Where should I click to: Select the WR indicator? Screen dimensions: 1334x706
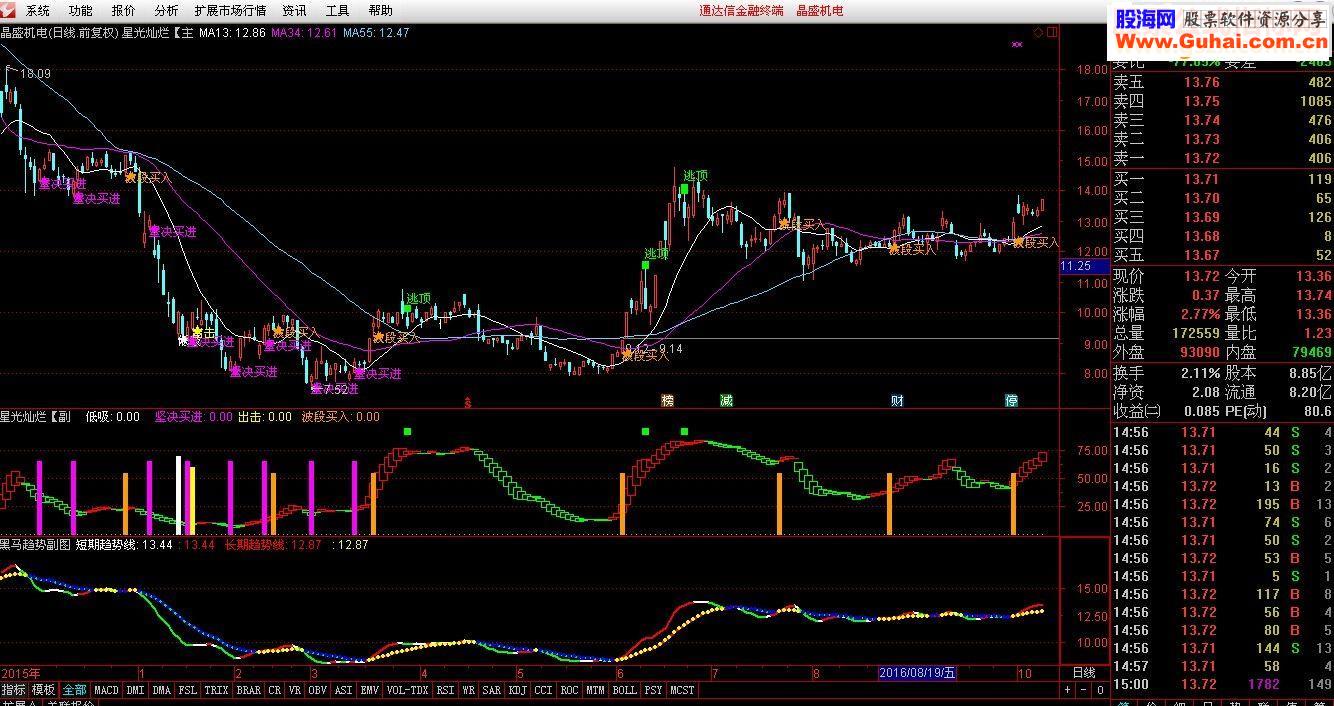469,690
